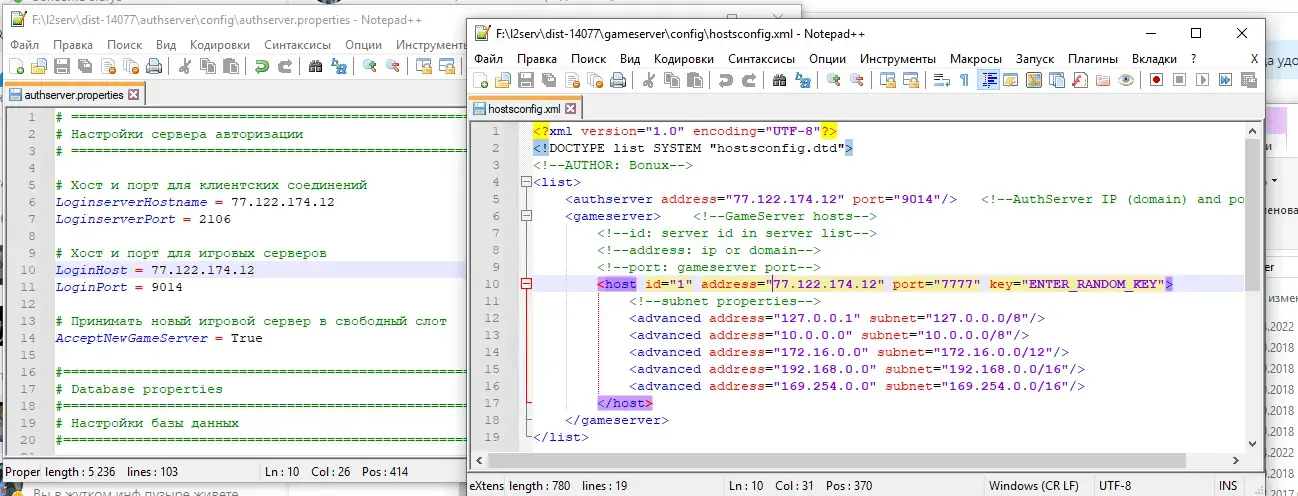Toggle the Indent Guide toolbar button
Viewport: 1298px width, 496px height.
coord(988,80)
